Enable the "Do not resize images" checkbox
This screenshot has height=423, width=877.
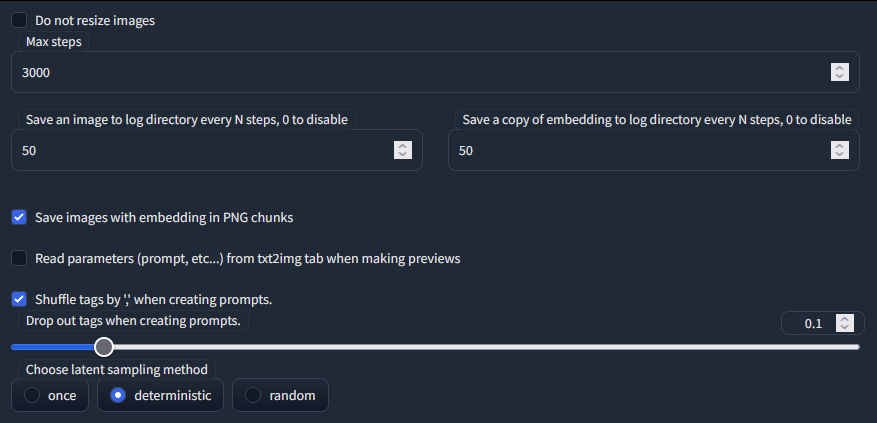(19, 20)
